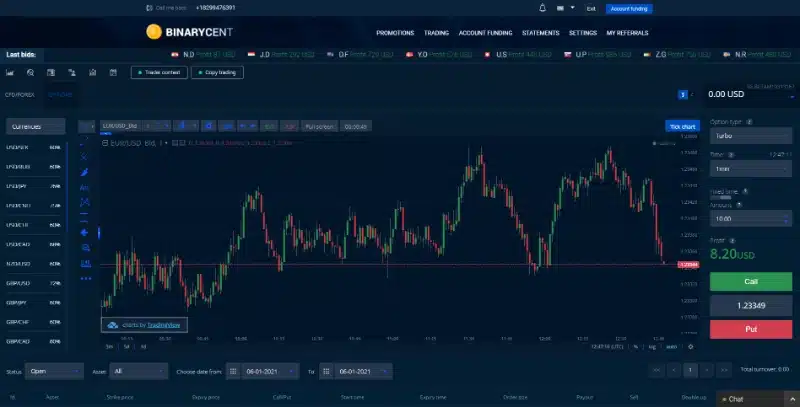
Task: Open the My Referrals menu
Action: click(627, 33)
